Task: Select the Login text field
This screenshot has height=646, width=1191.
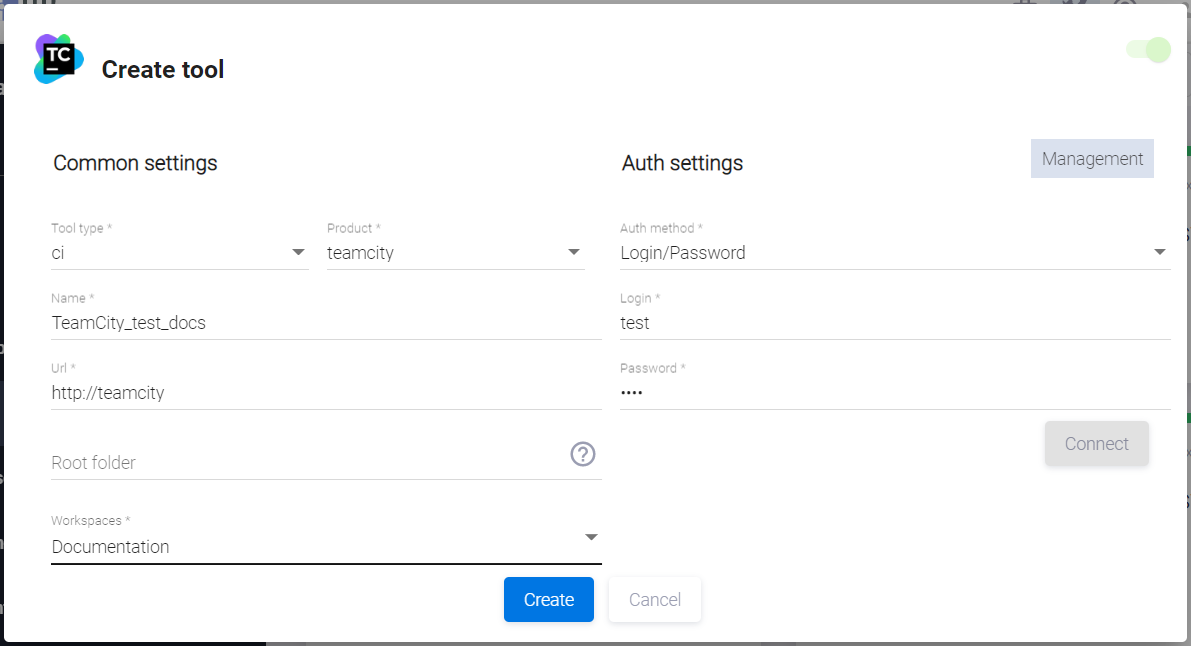Action: pos(894,323)
